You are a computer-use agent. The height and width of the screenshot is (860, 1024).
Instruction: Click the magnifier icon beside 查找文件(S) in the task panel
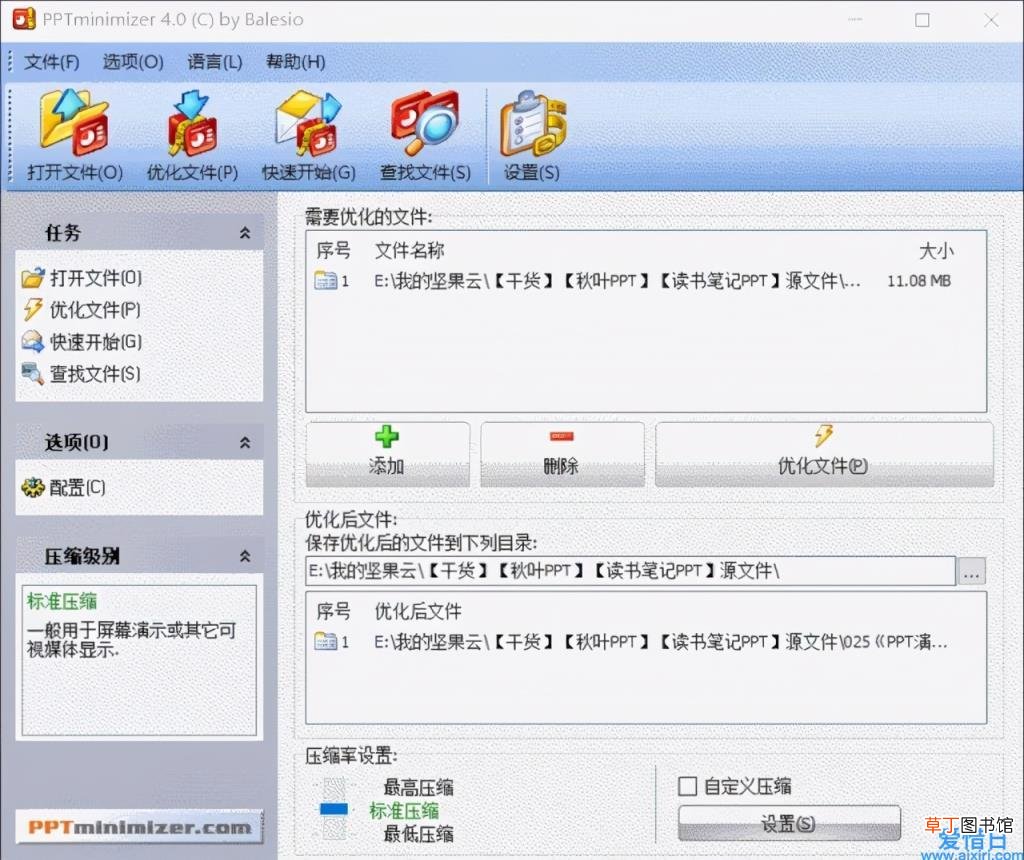click(x=33, y=374)
